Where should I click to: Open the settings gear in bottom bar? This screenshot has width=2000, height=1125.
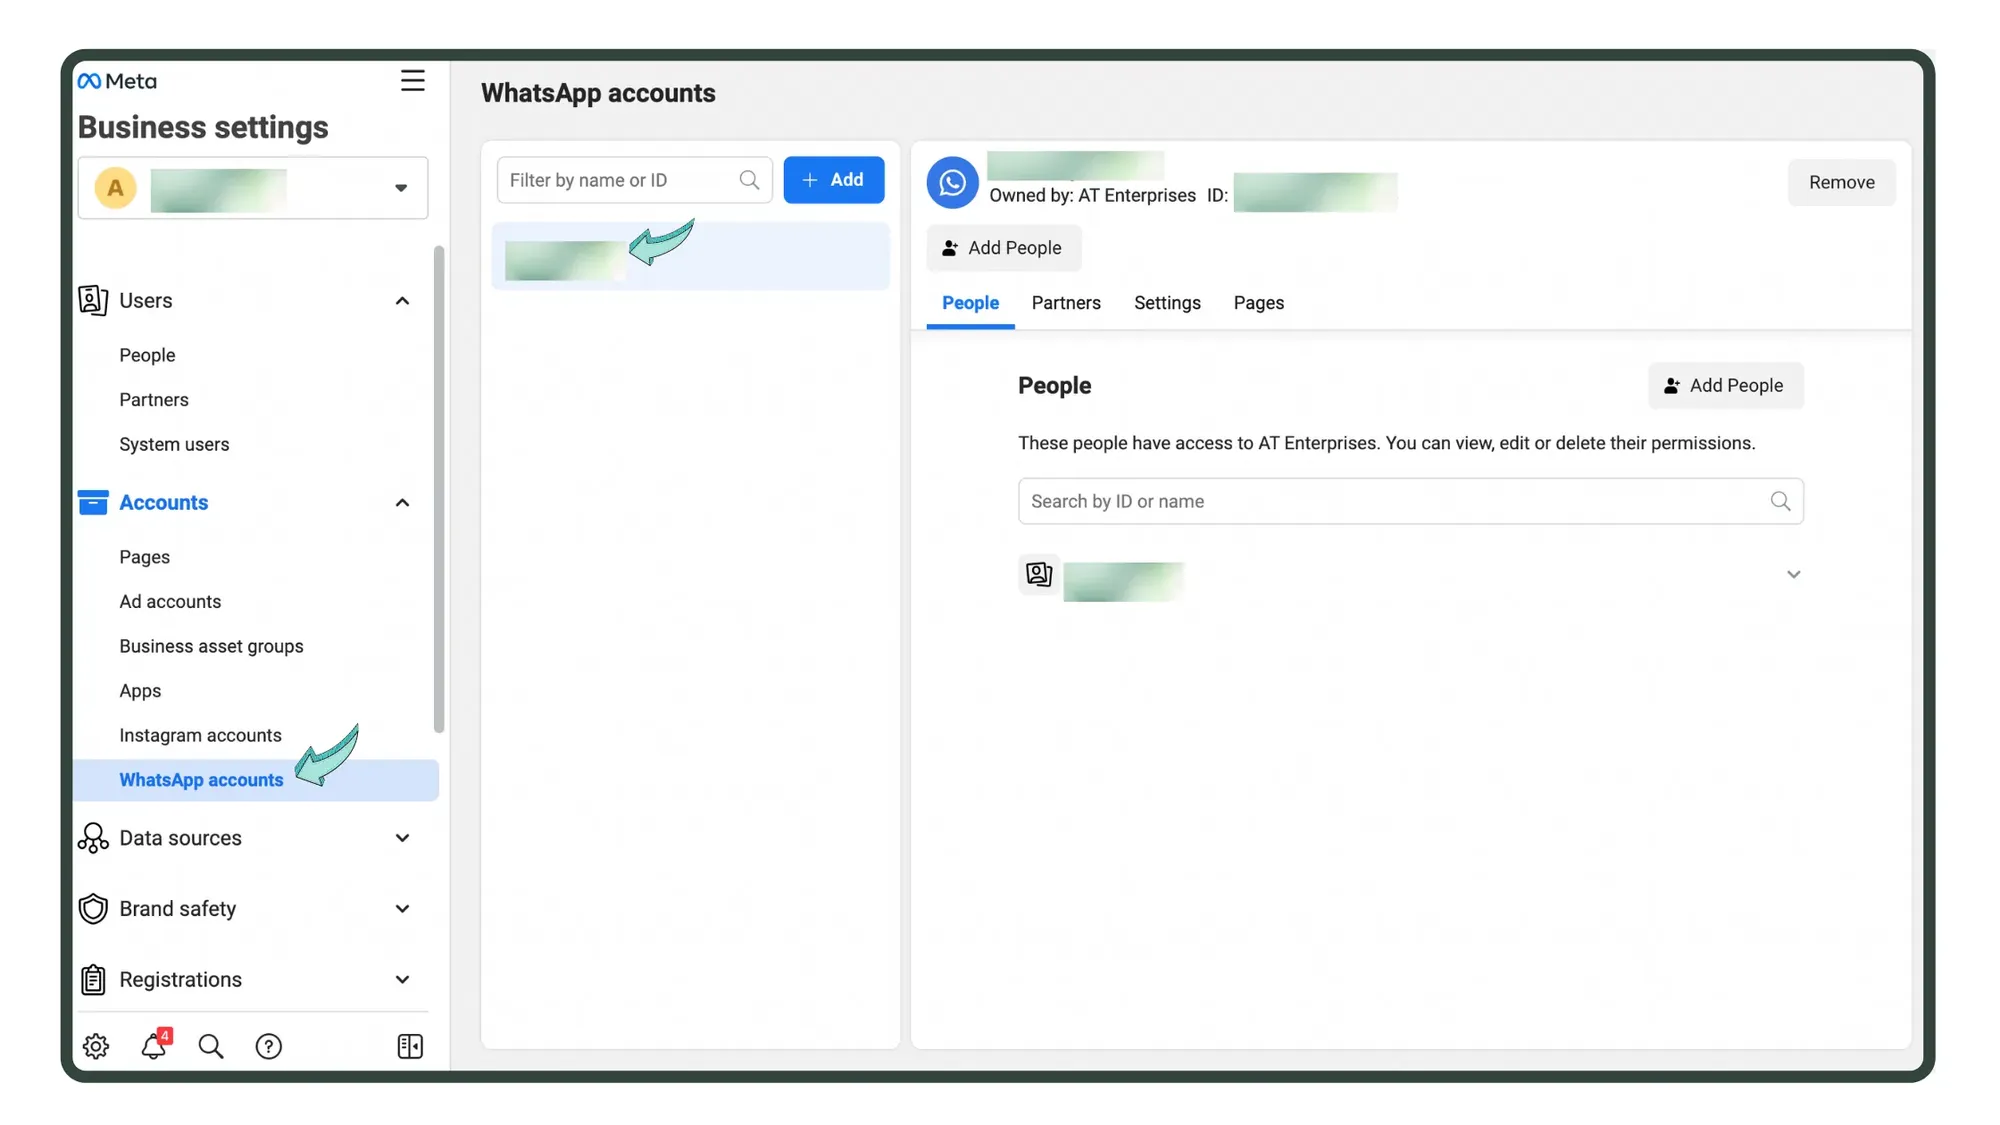click(x=95, y=1046)
